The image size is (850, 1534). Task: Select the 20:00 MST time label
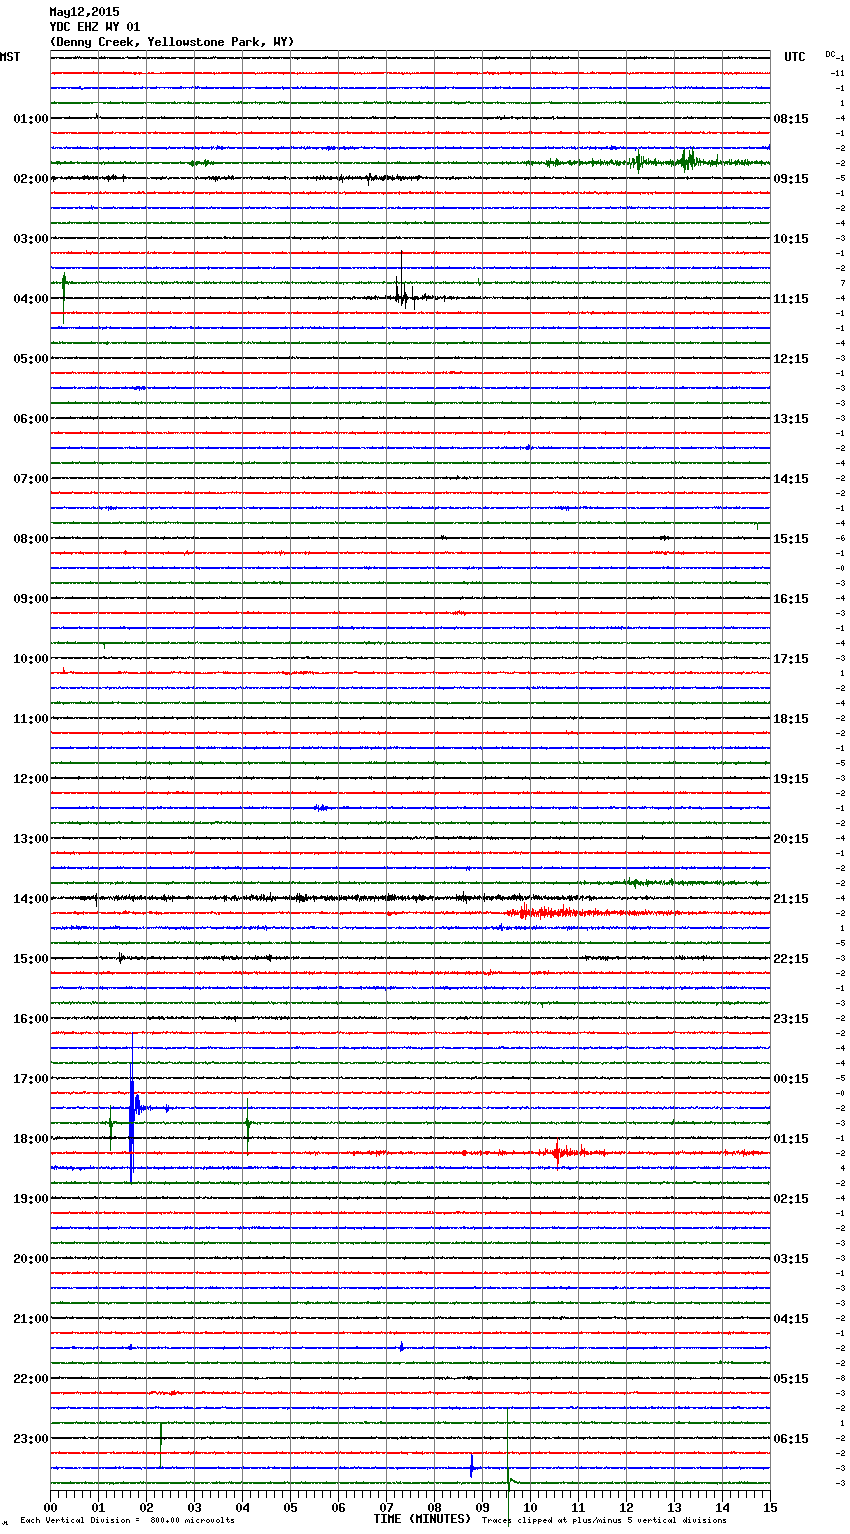pos(30,1259)
